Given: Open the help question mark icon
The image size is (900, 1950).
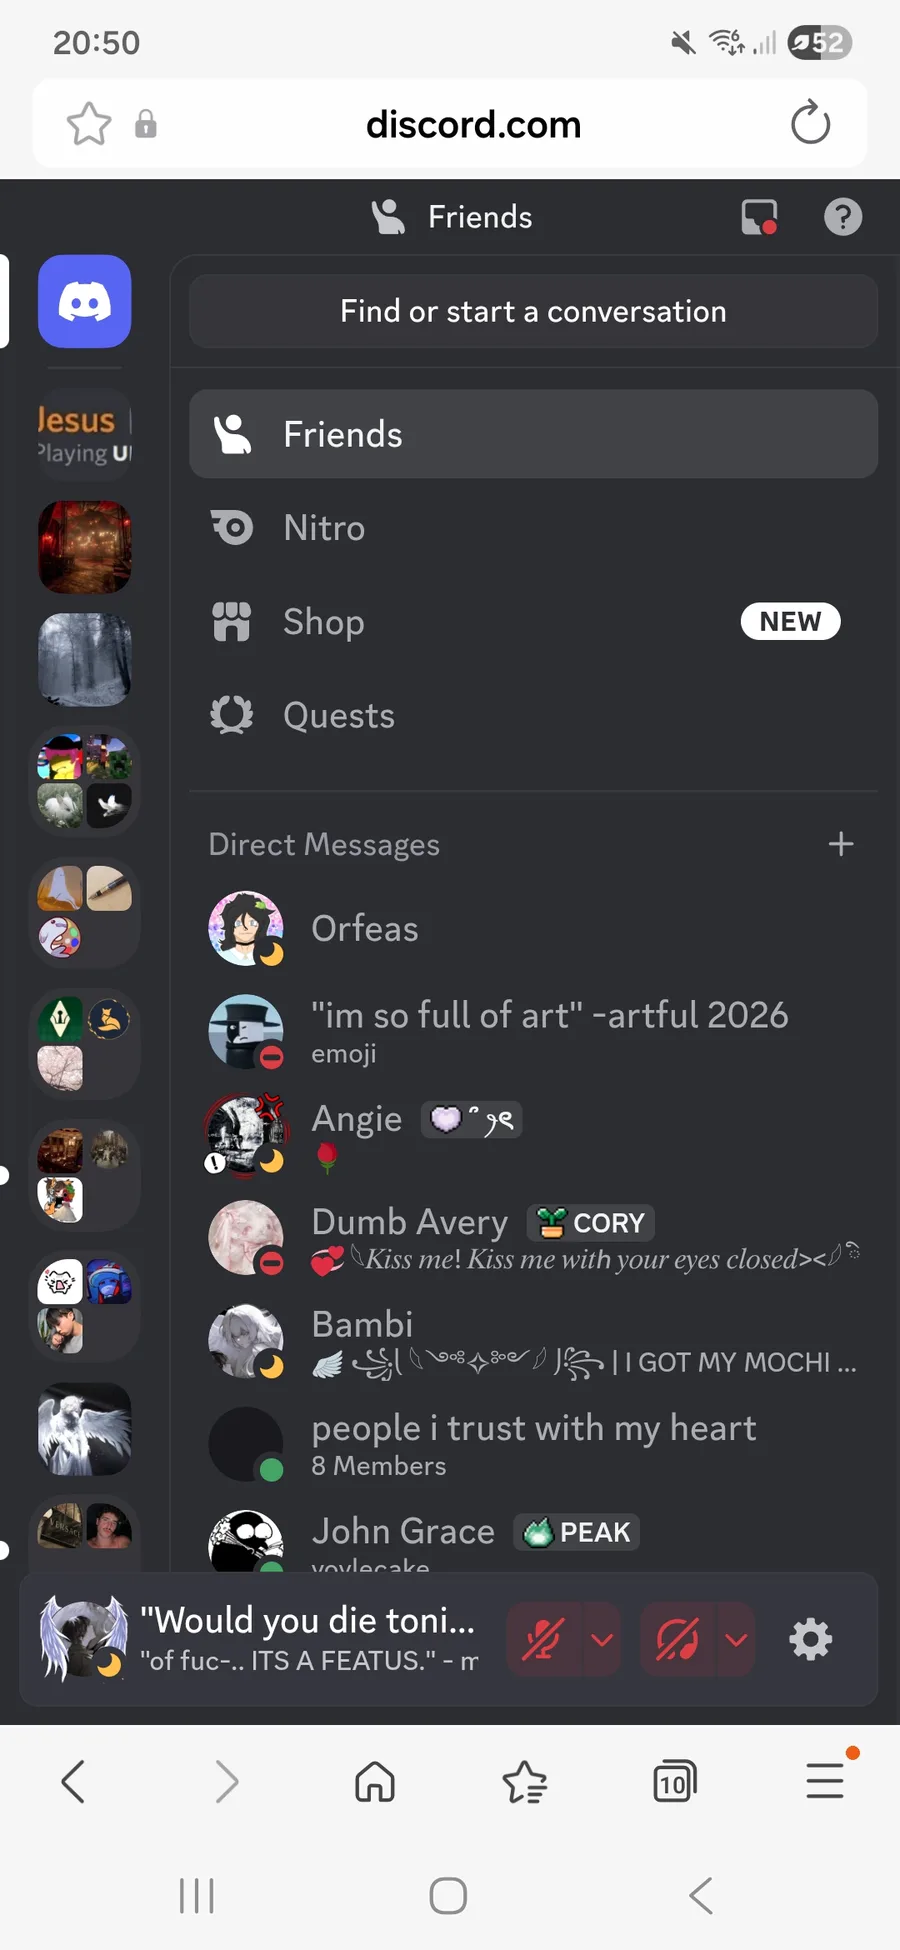Looking at the screenshot, I should [x=843, y=216].
